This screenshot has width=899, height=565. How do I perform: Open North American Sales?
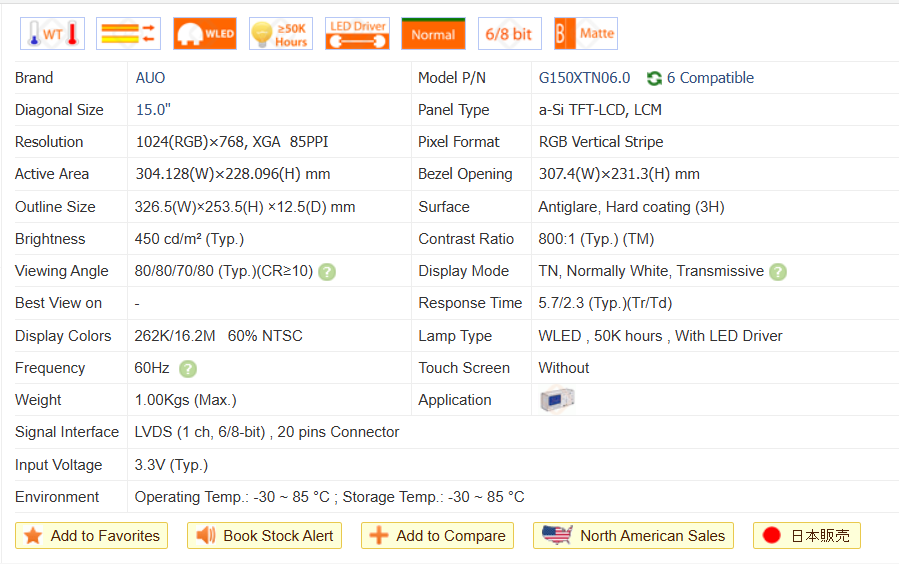tap(634, 536)
